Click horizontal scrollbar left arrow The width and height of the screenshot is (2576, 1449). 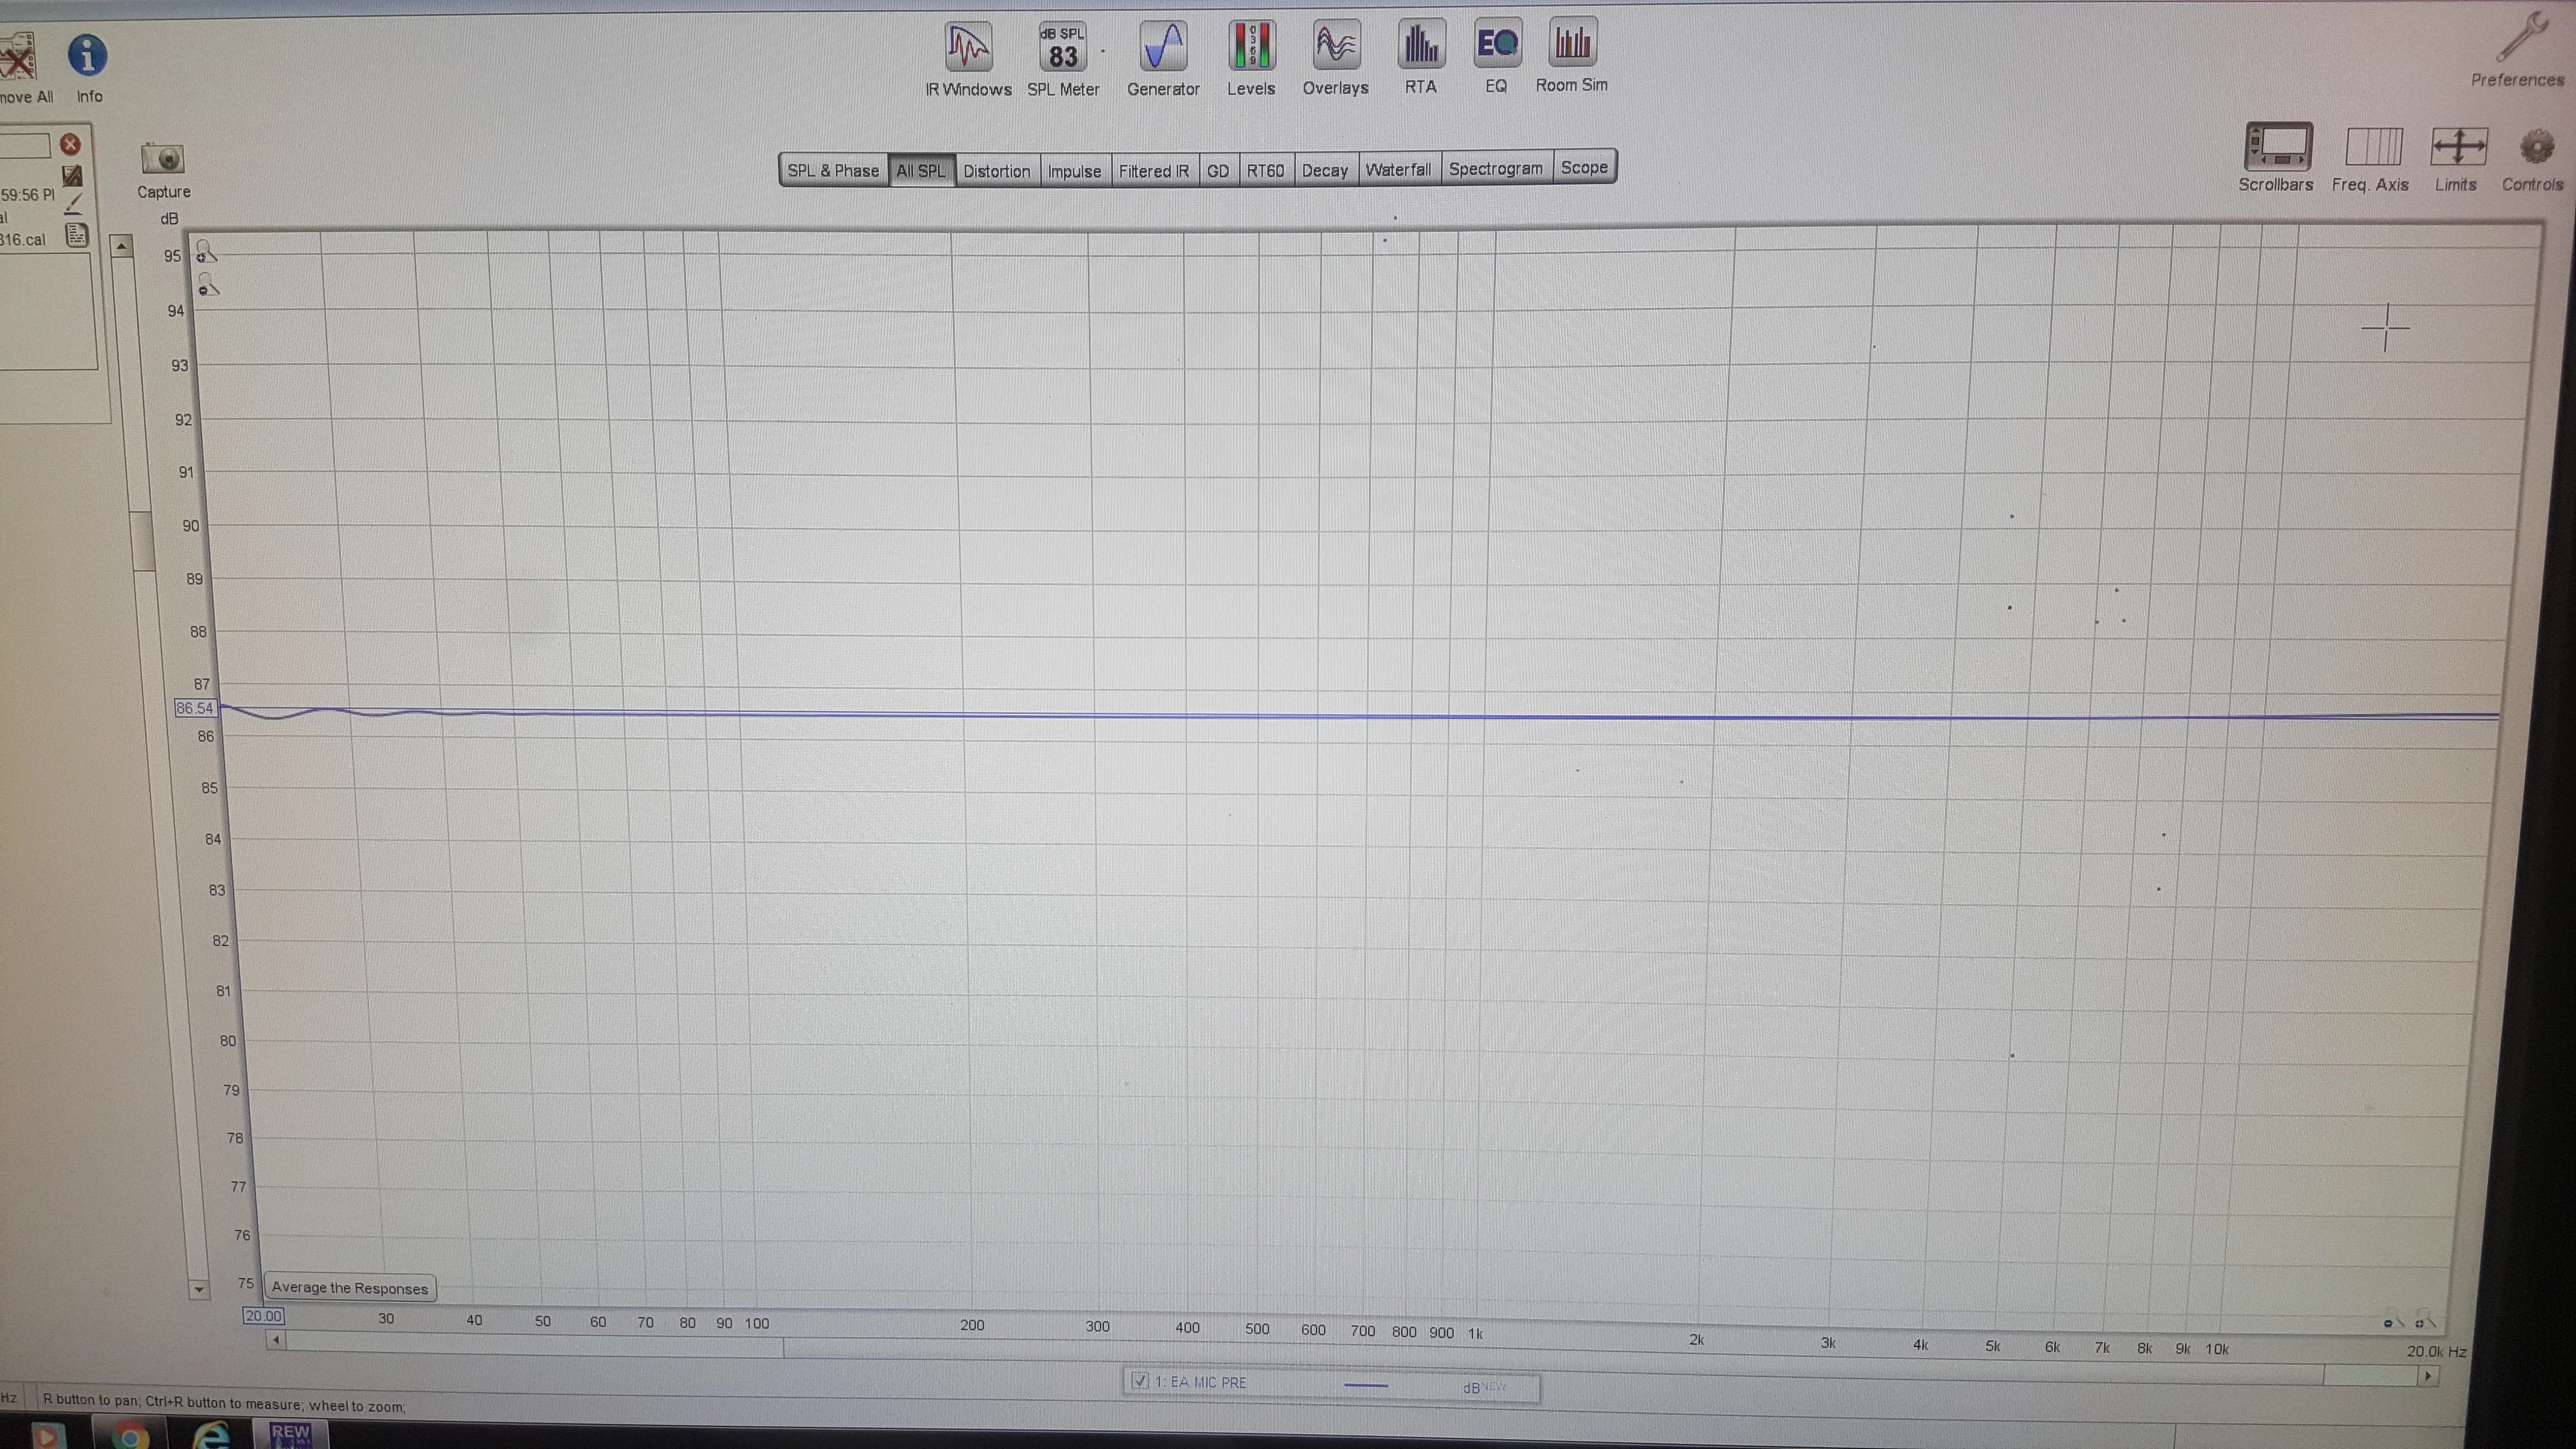pos(277,1339)
